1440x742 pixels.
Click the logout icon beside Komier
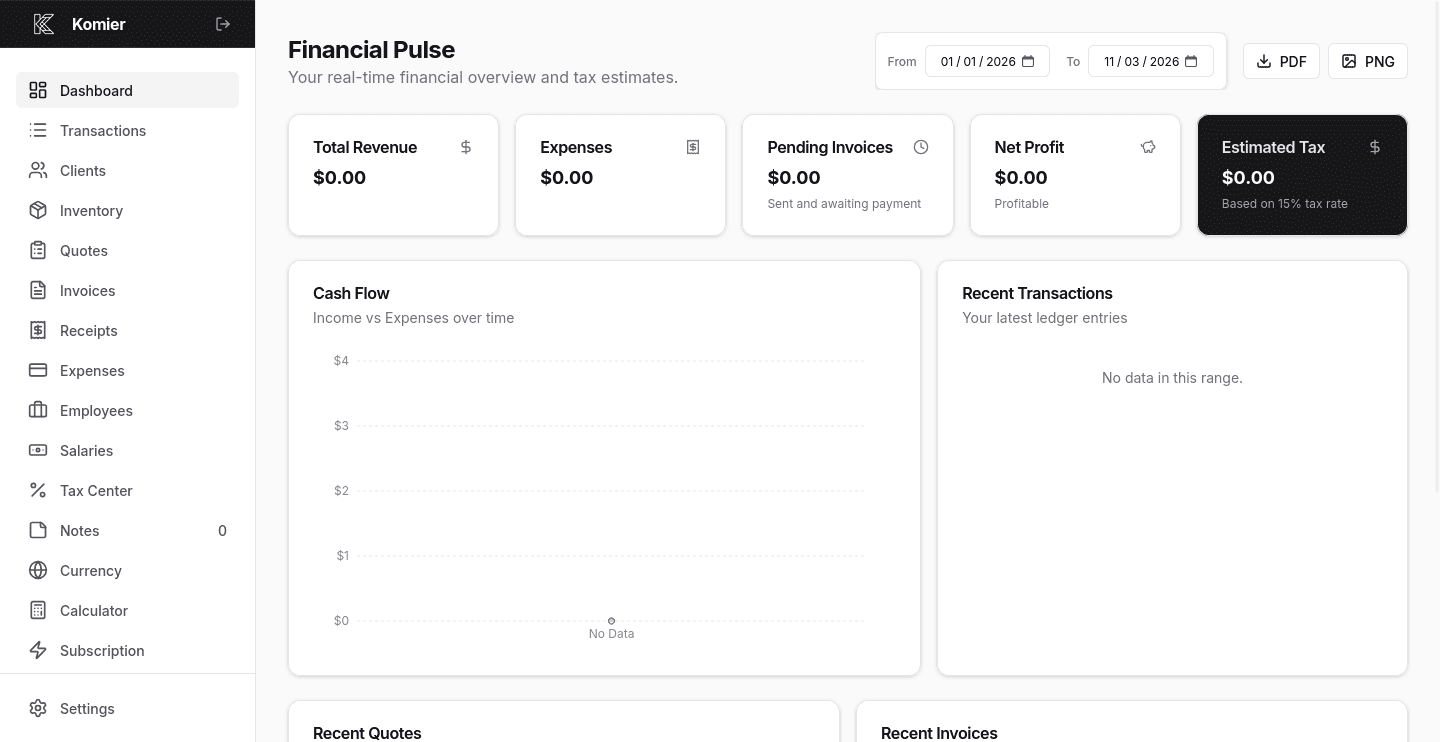pyautogui.click(x=223, y=24)
